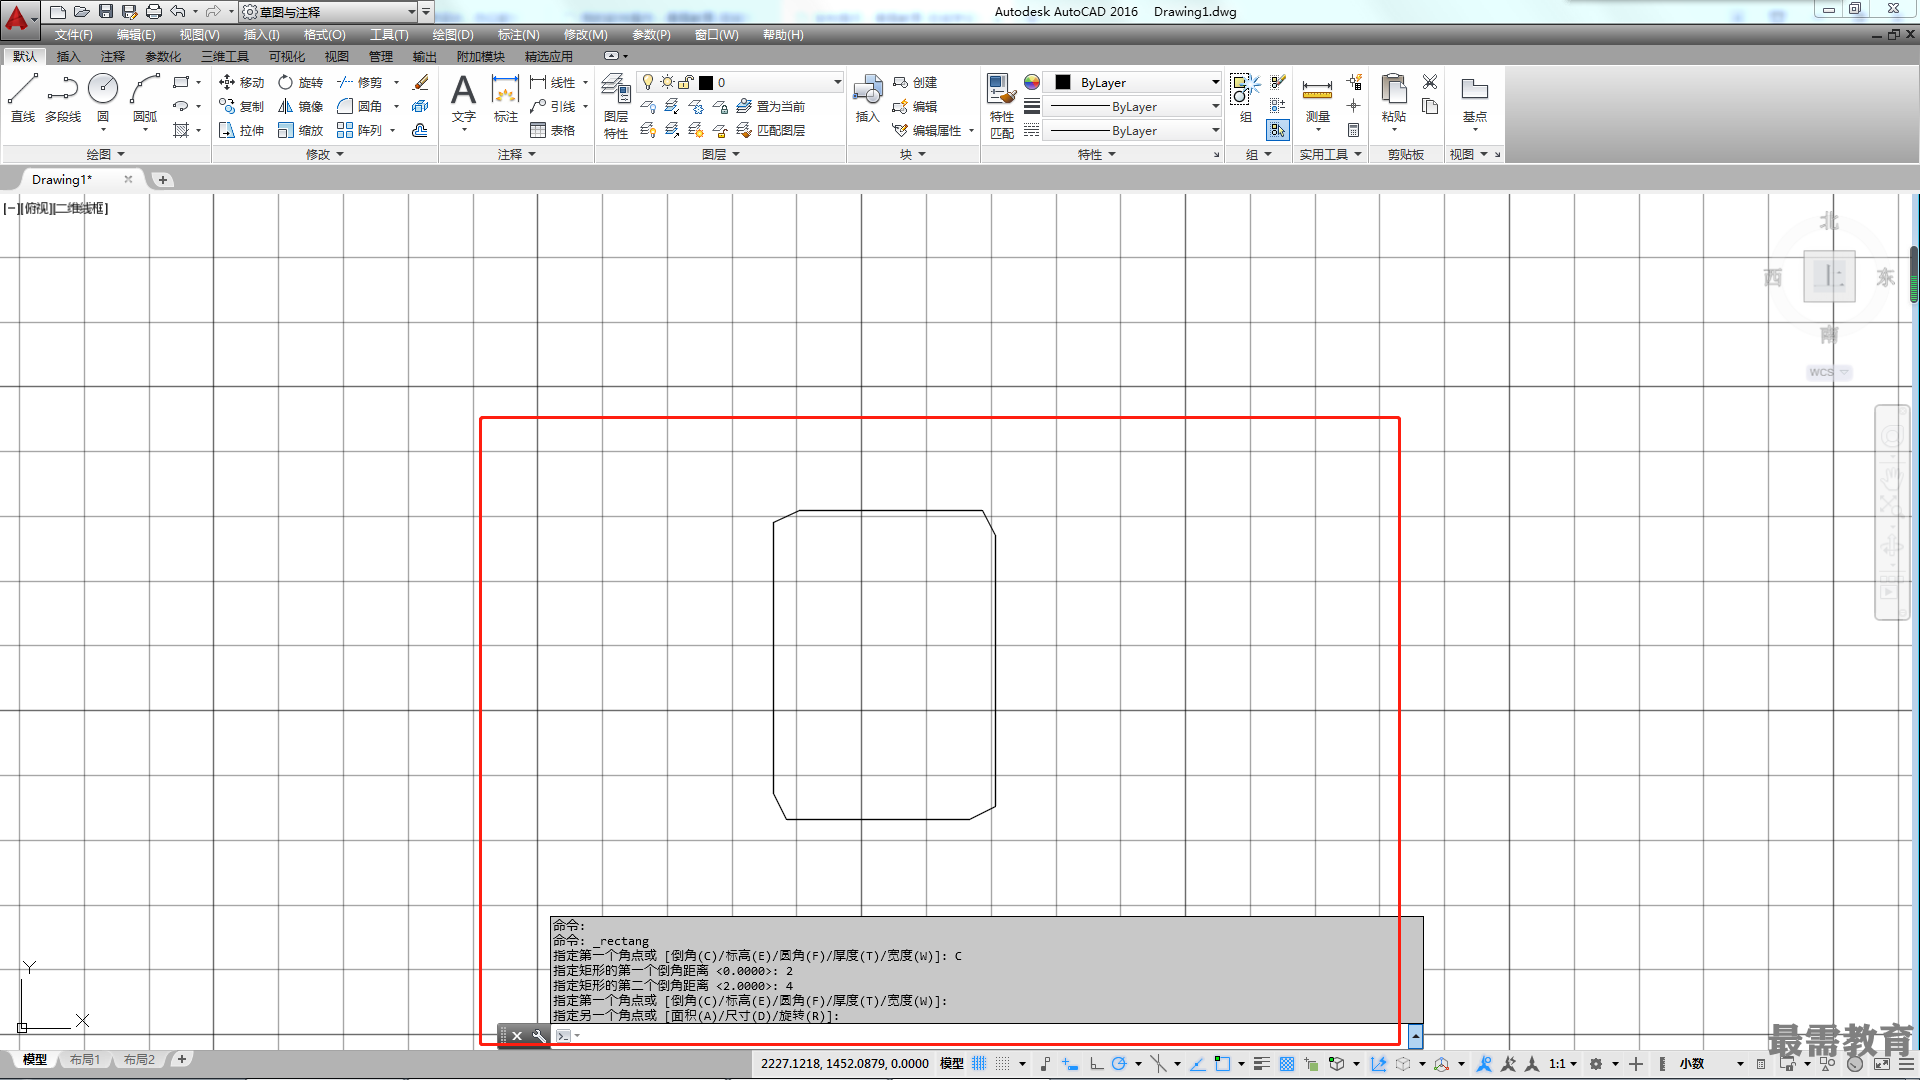Click the 置为当前 layer button

(x=770, y=106)
